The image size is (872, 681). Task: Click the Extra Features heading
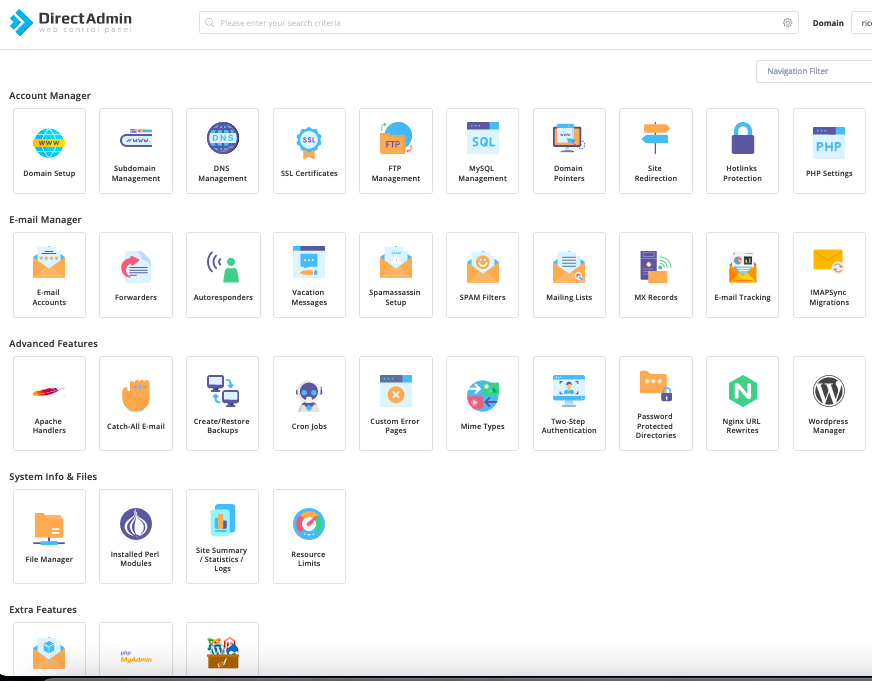point(43,609)
